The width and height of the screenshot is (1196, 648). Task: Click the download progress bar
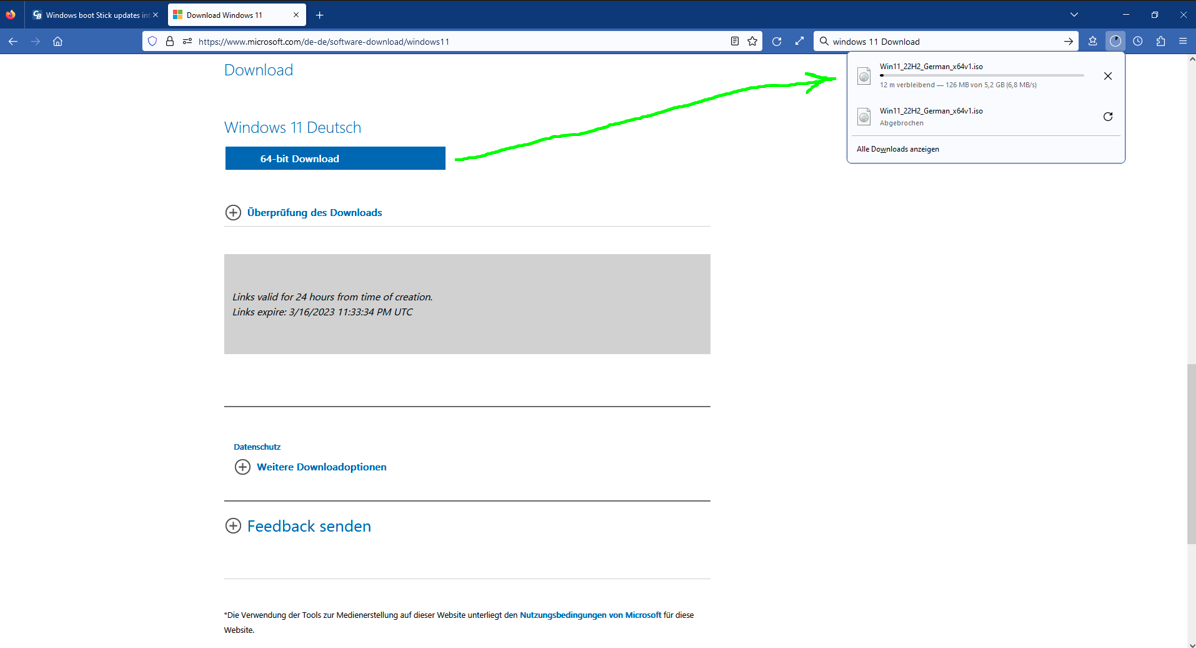pyautogui.click(x=982, y=75)
